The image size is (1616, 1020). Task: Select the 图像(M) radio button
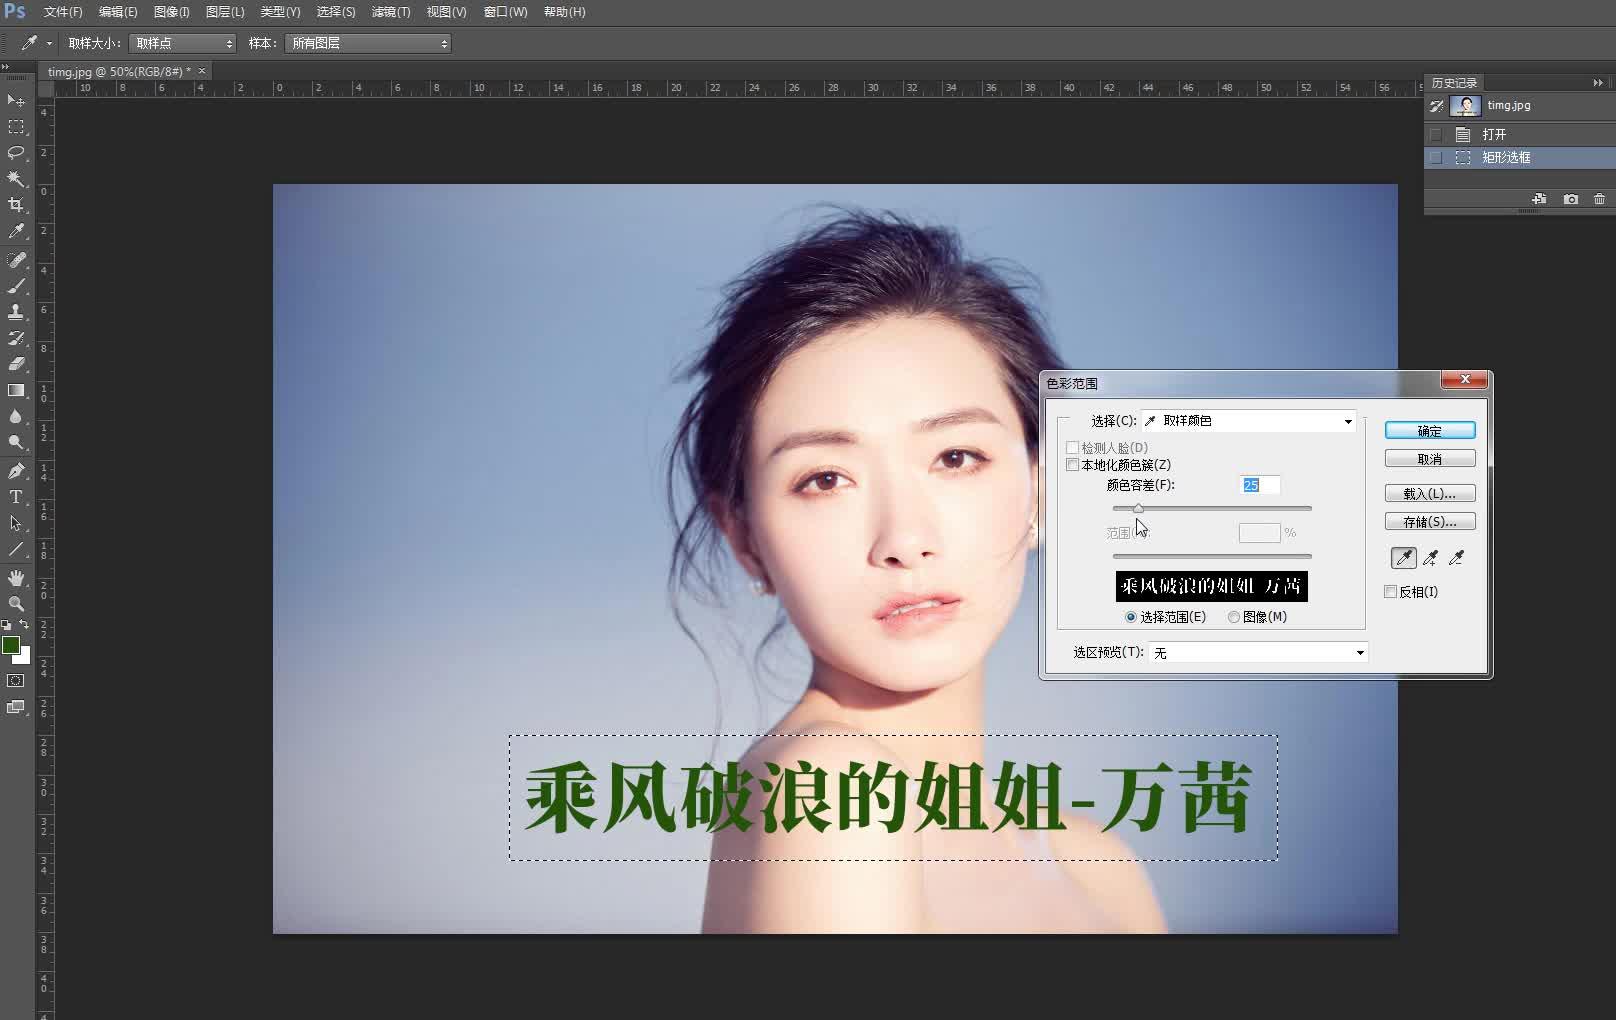(x=1233, y=617)
